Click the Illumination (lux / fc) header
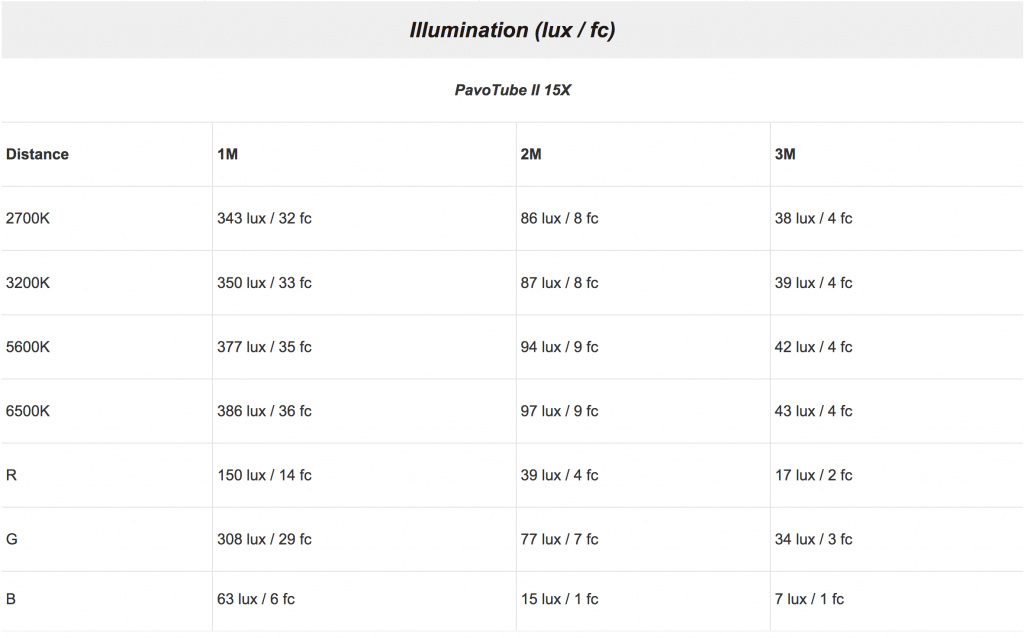 tap(512, 30)
